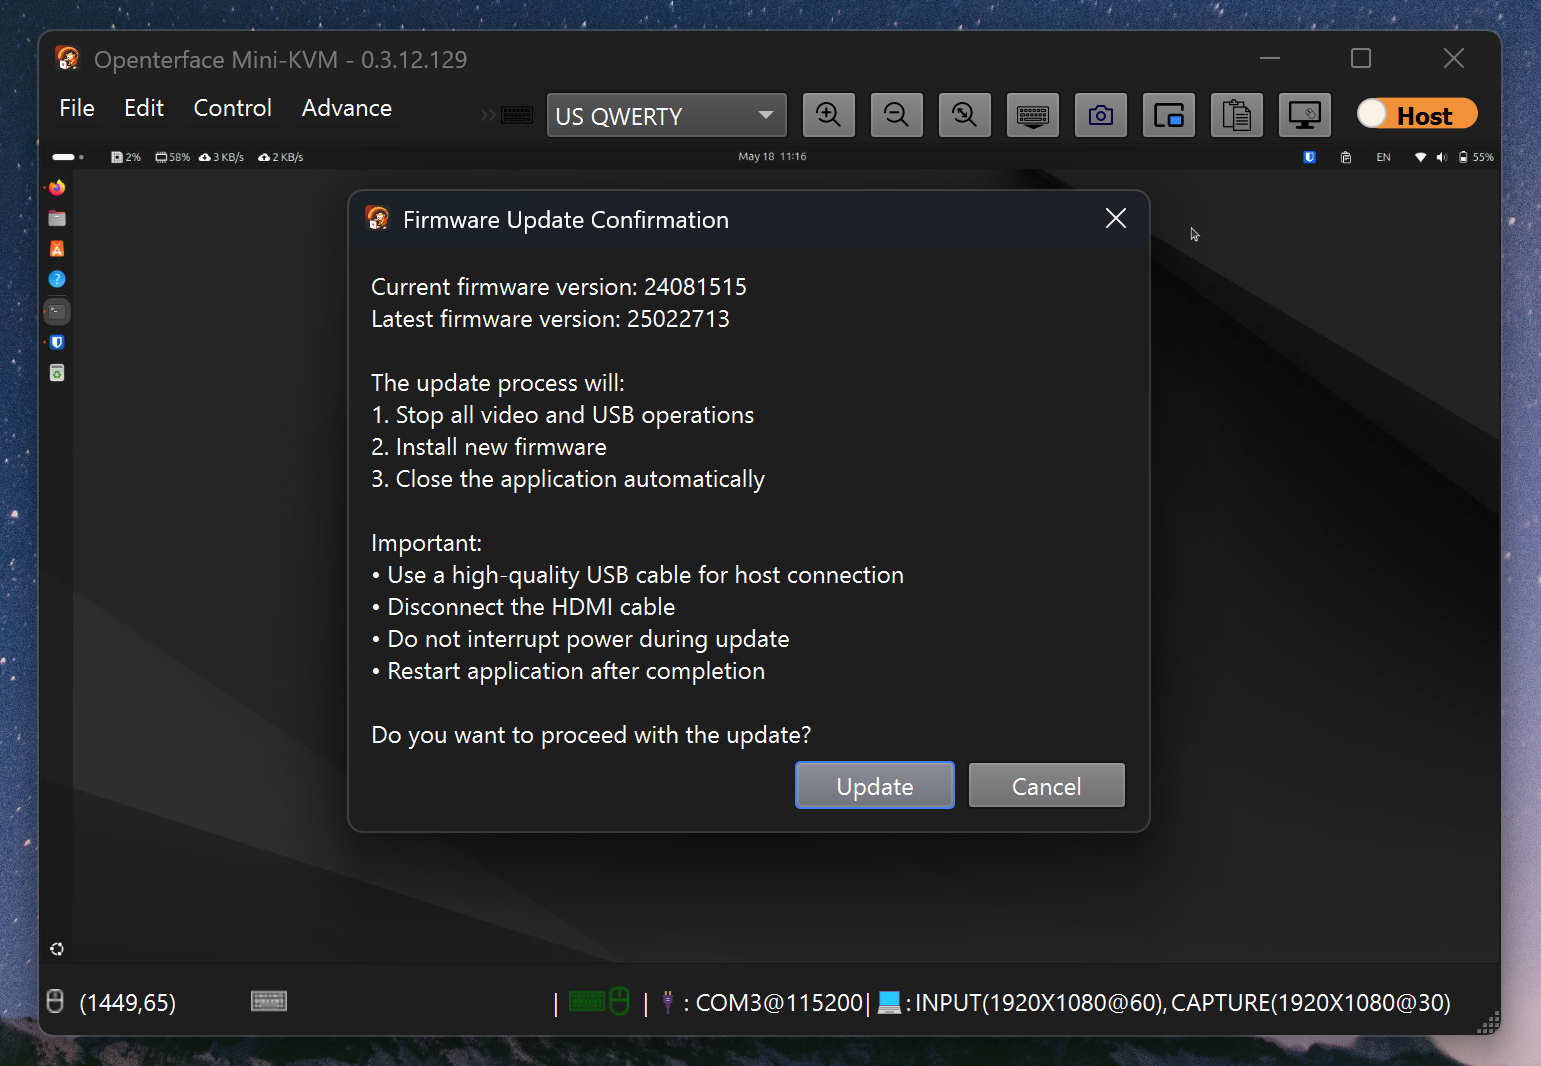Click the small keyboard icon beside US QWERTY

517,115
